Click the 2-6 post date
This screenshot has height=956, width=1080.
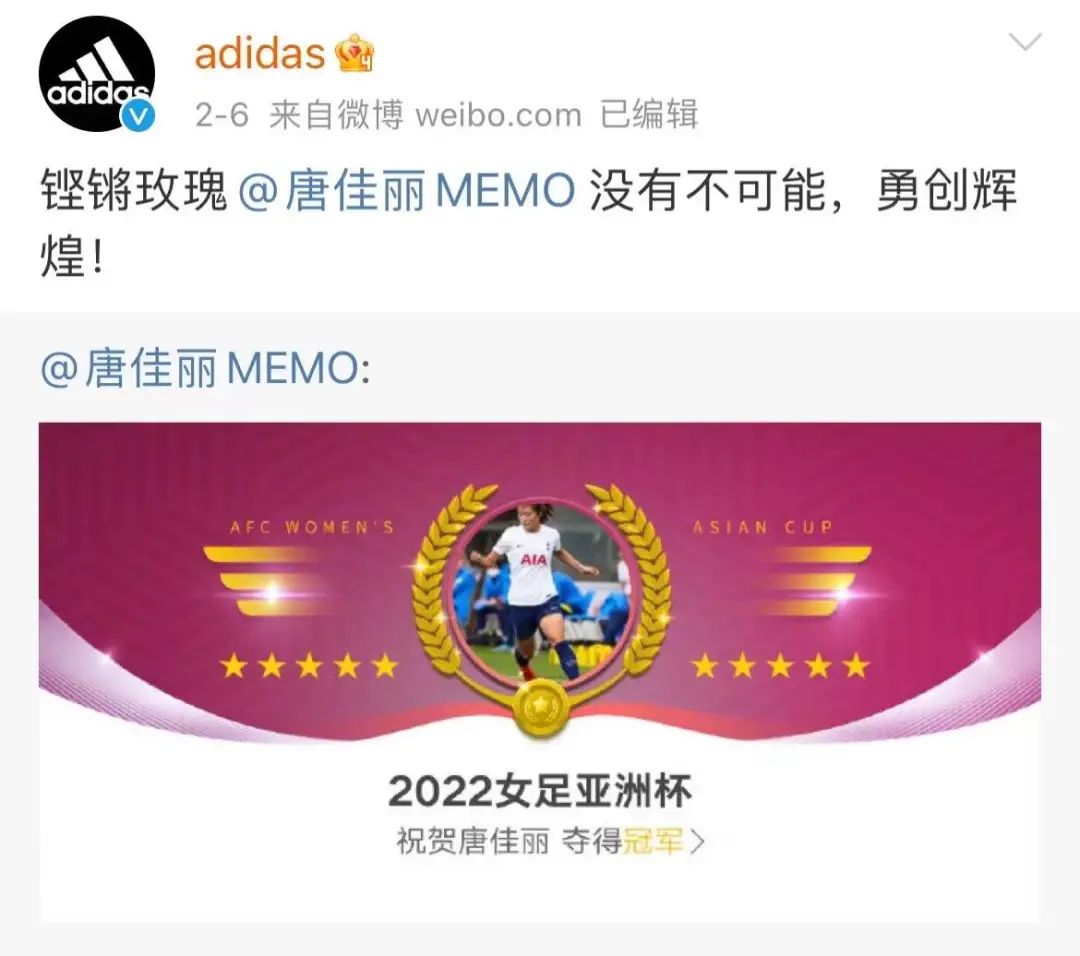221,115
